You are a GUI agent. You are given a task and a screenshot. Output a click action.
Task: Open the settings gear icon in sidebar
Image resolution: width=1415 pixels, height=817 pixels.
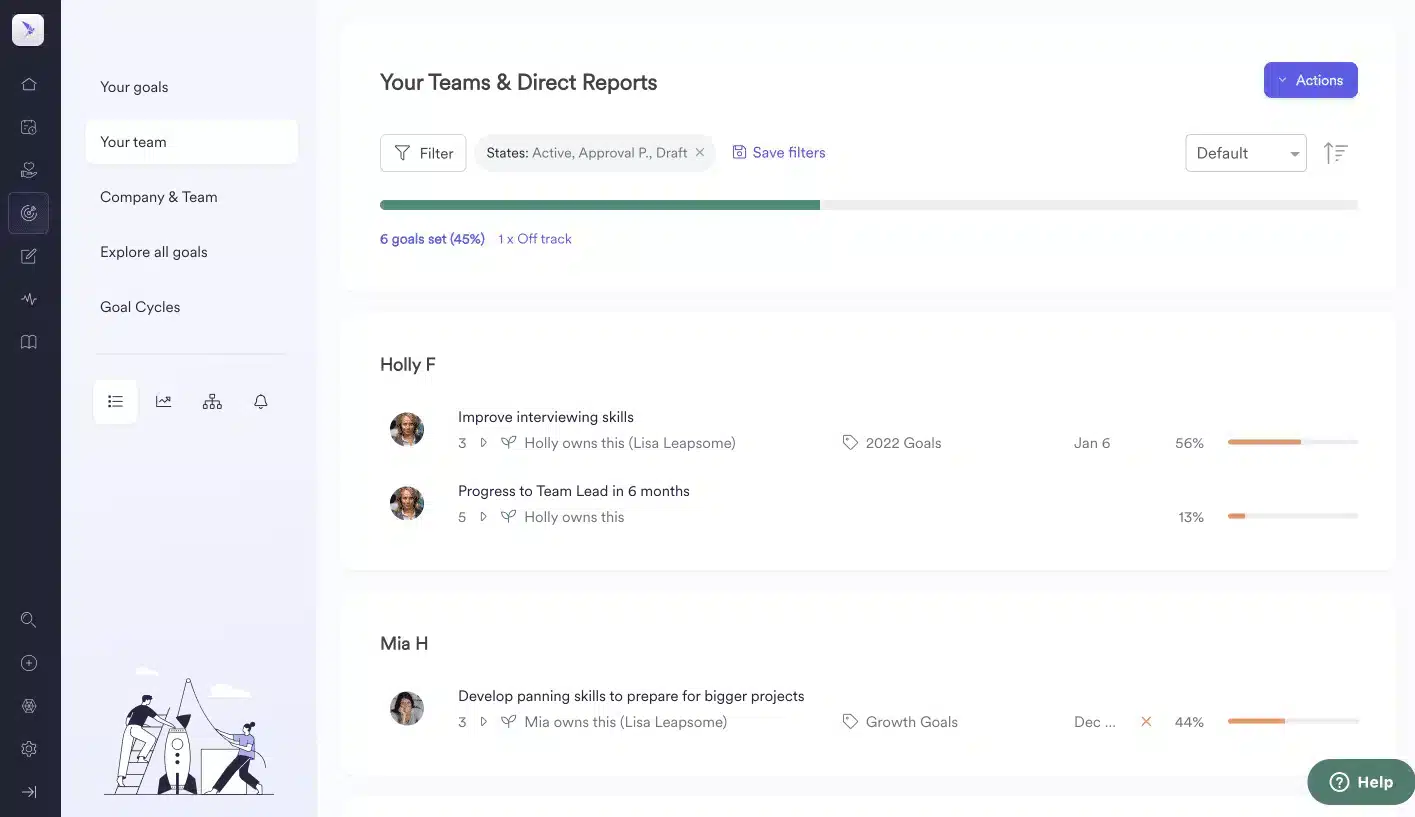29,749
